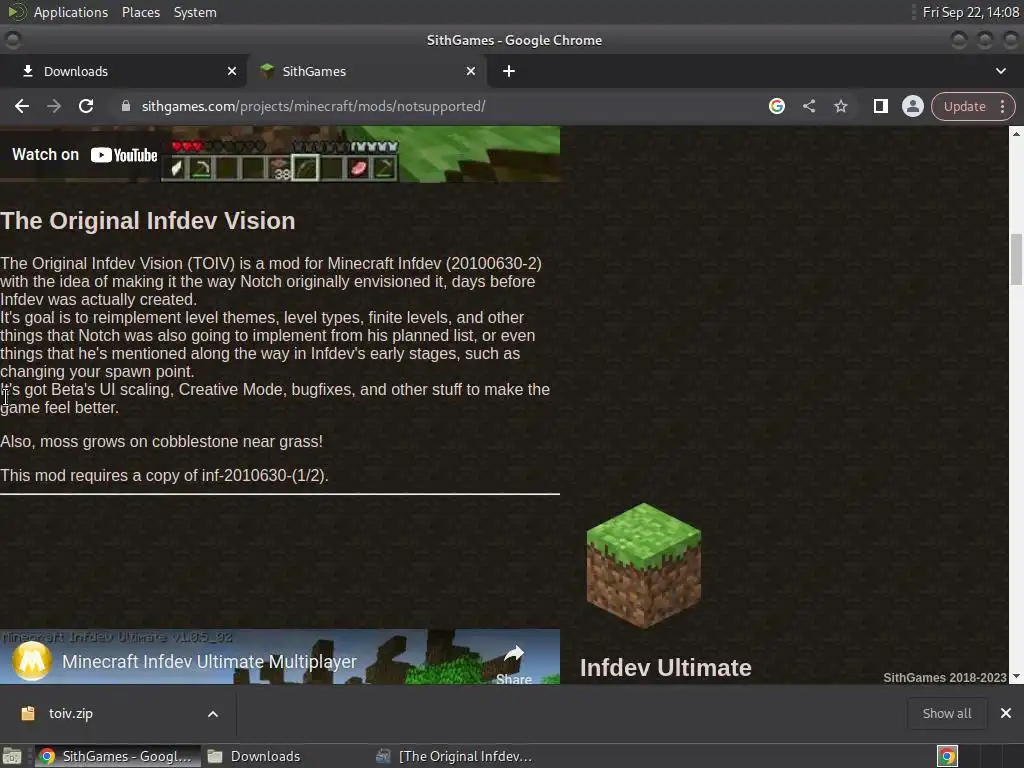Close the SithGames tab
Image resolution: width=1024 pixels, height=768 pixels.
[471, 71]
